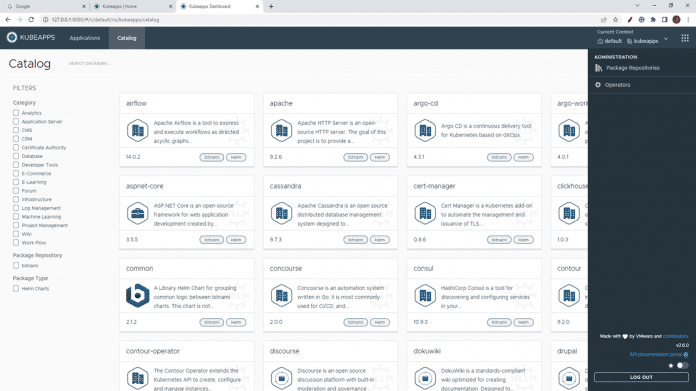Switch to Kubeapps Home browser tab

(x=132, y=6)
